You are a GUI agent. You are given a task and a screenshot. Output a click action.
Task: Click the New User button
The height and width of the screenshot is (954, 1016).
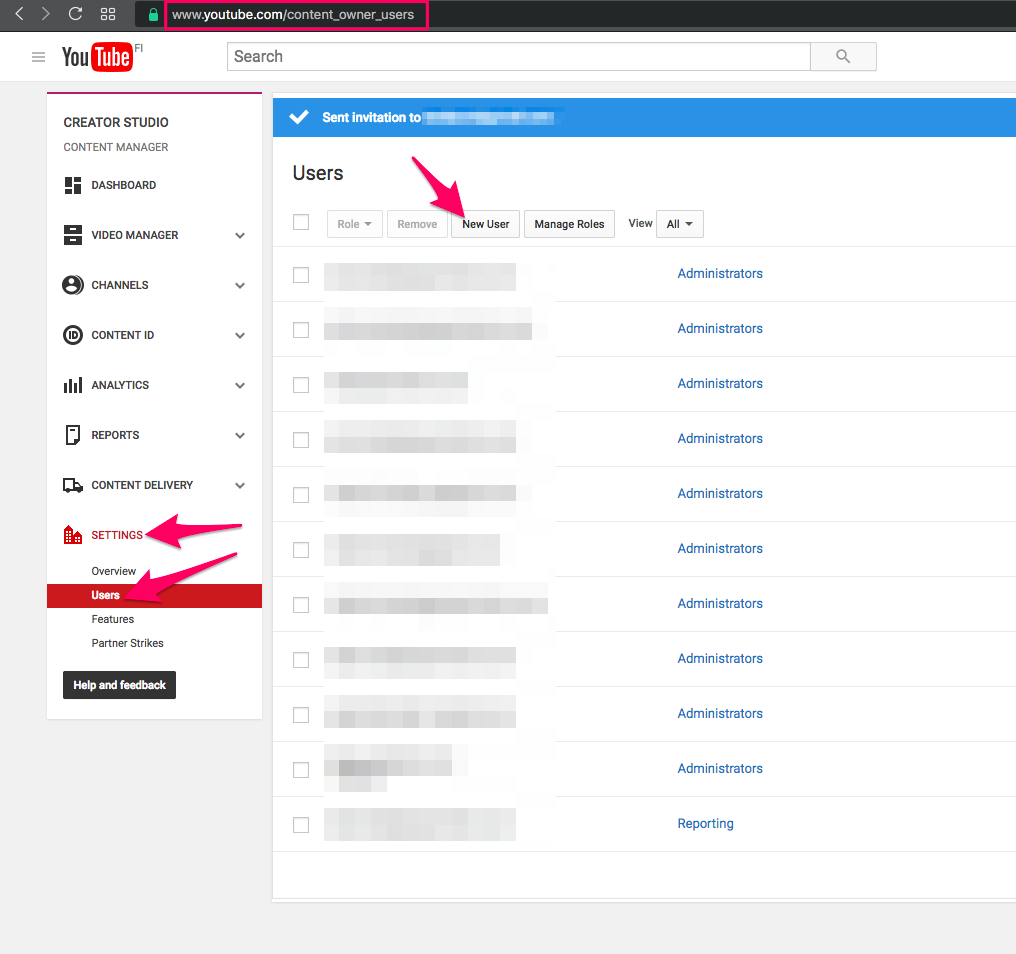(x=485, y=224)
